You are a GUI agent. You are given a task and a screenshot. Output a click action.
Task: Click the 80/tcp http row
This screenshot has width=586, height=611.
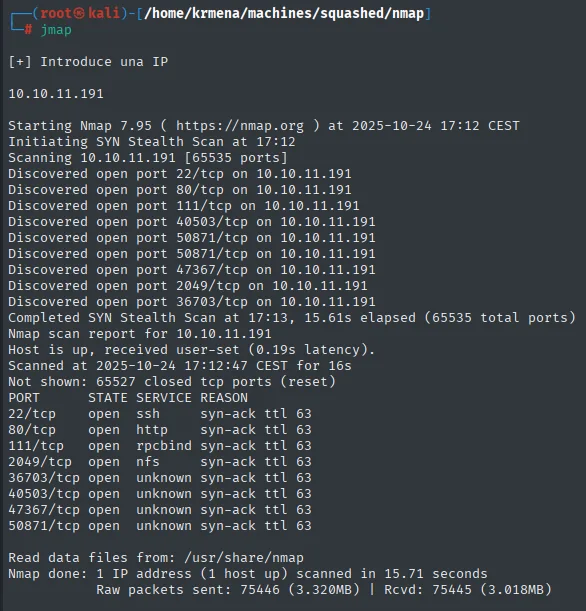pos(160,429)
